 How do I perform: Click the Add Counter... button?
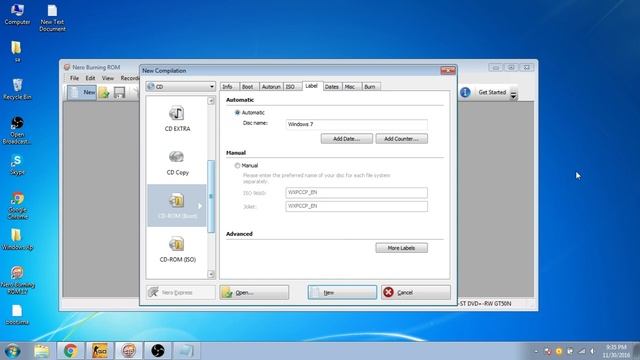click(x=402, y=139)
